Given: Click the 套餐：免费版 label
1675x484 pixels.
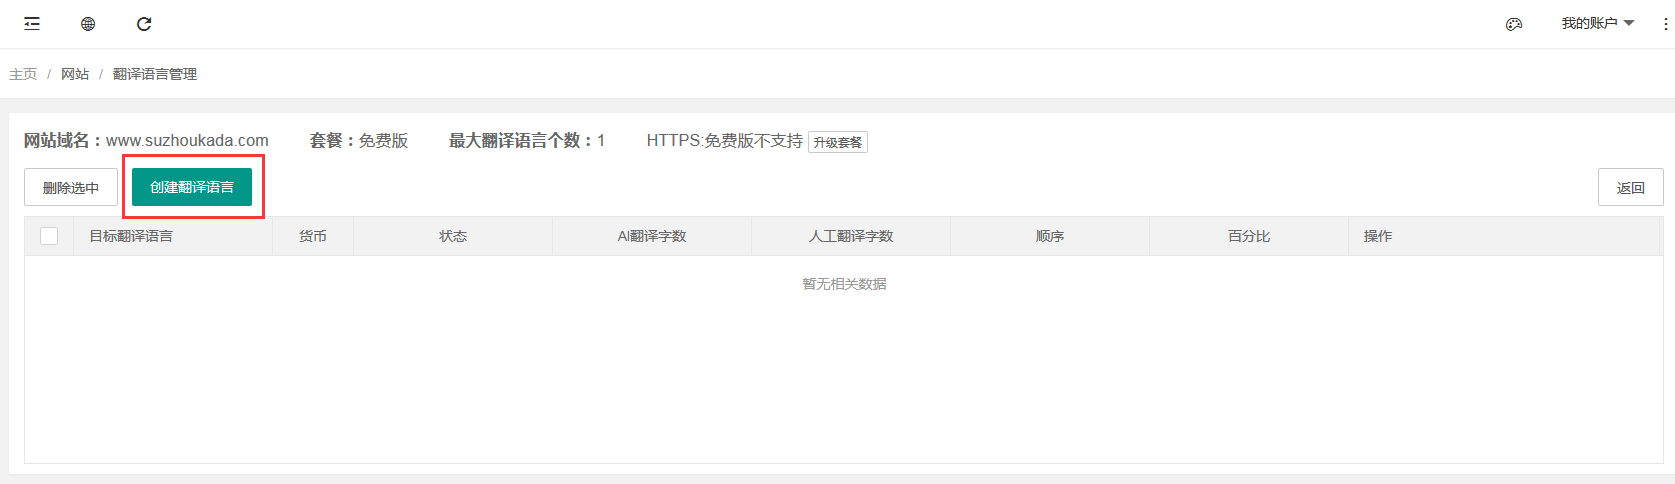Looking at the screenshot, I should point(359,141).
